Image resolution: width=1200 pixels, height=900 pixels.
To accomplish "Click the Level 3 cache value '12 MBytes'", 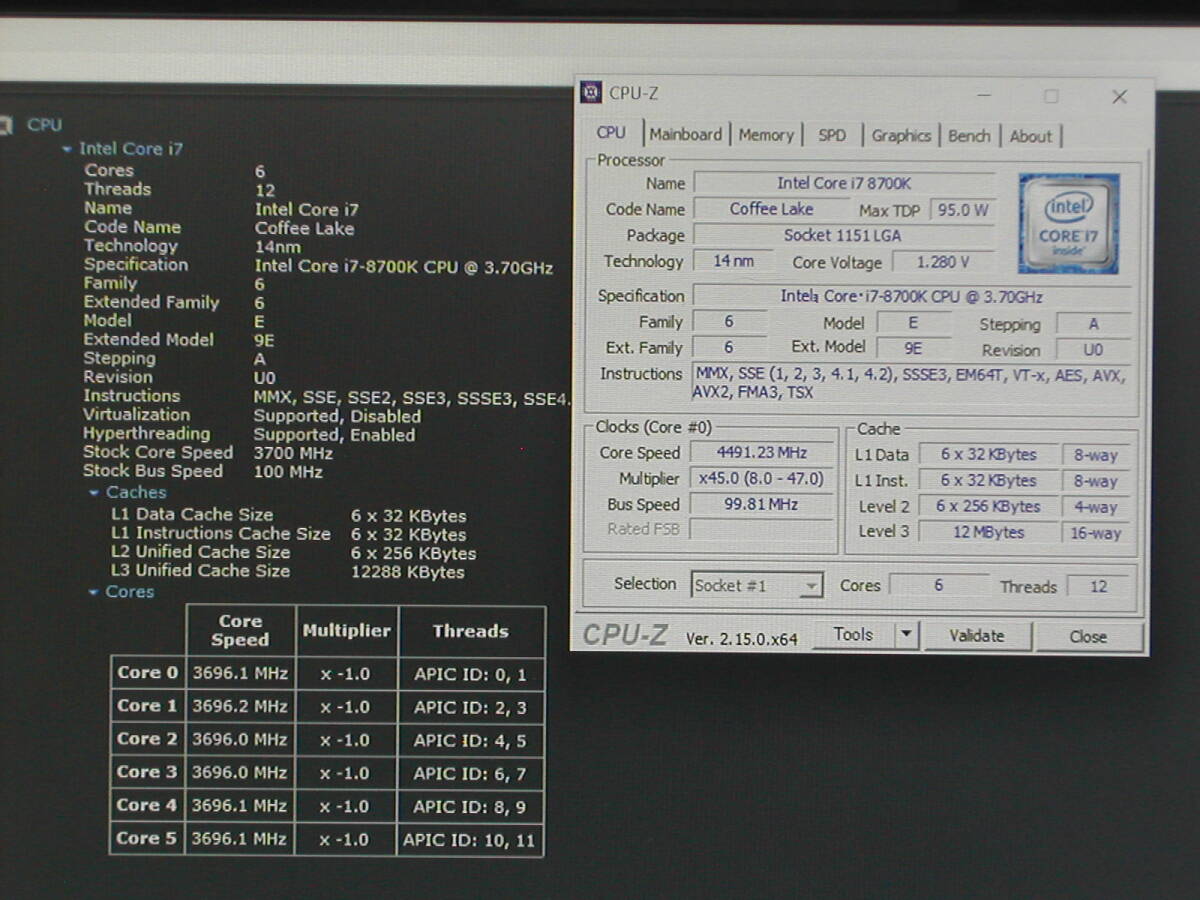I will [988, 532].
